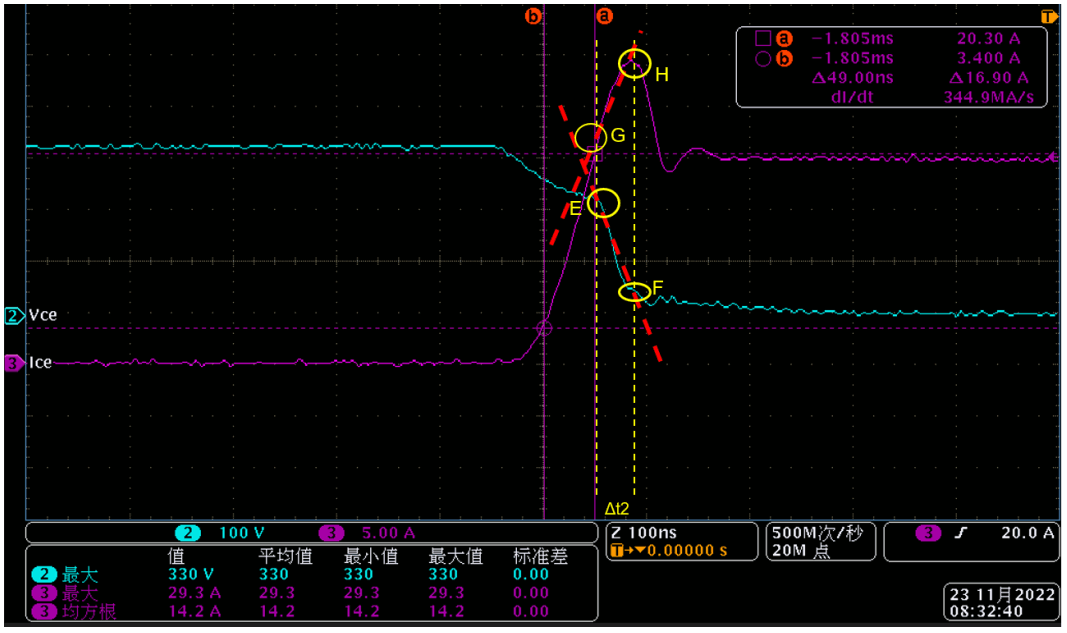Click the round cursor b readout symbol
Image resolution: width=1067 pixels, height=633 pixels.
763,59
